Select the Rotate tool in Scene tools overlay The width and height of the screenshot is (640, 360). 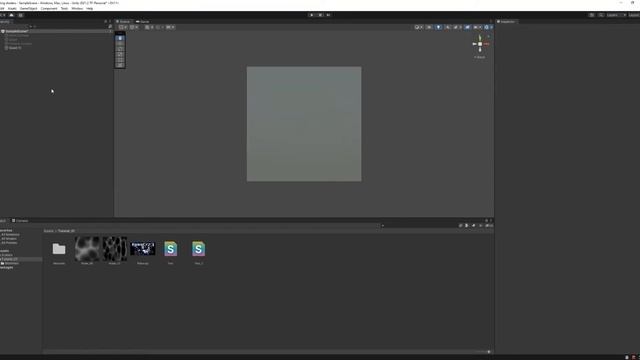click(x=120, y=49)
